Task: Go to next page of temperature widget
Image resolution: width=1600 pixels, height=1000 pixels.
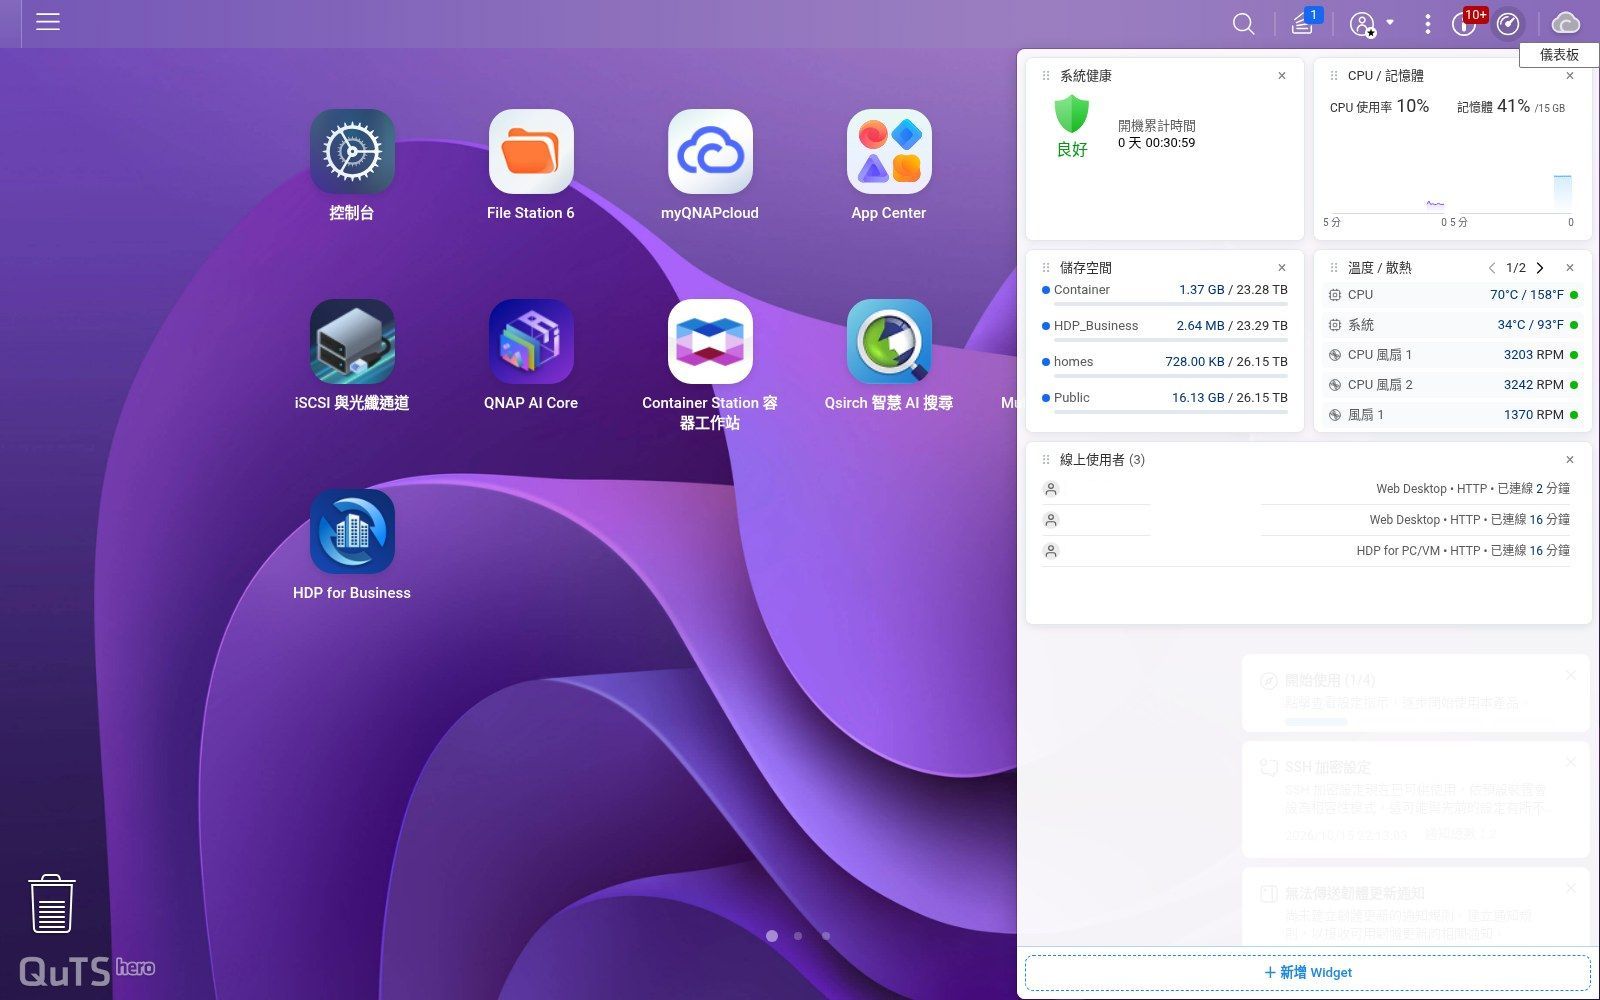Action: coord(1540,268)
